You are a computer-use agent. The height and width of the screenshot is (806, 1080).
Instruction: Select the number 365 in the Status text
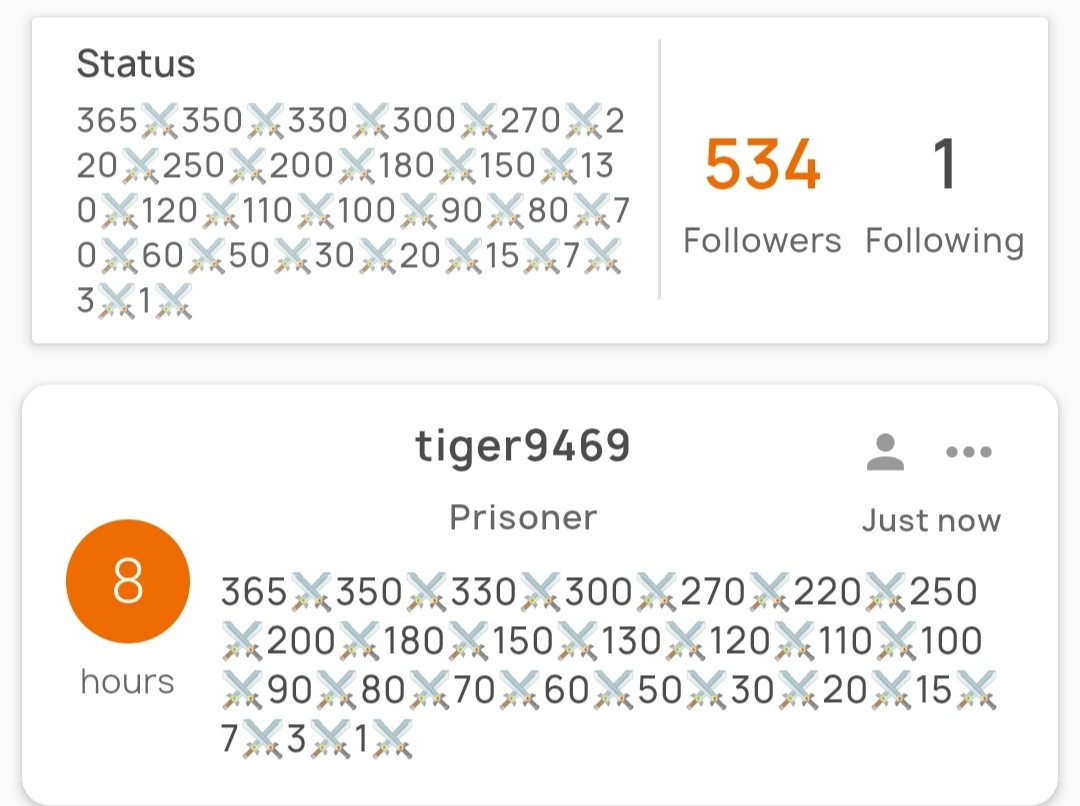click(x=107, y=121)
